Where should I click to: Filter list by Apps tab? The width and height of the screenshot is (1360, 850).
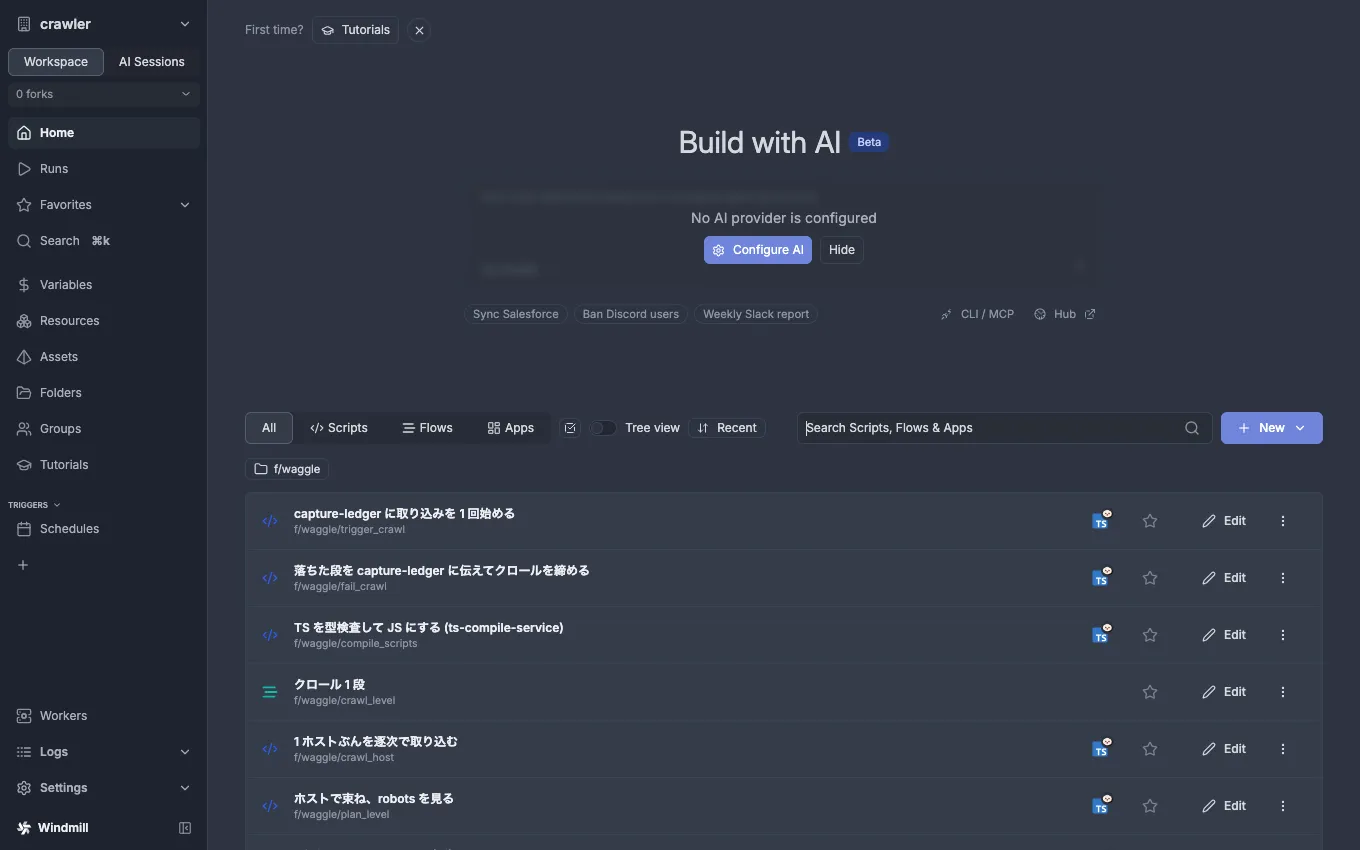pos(511,428)
